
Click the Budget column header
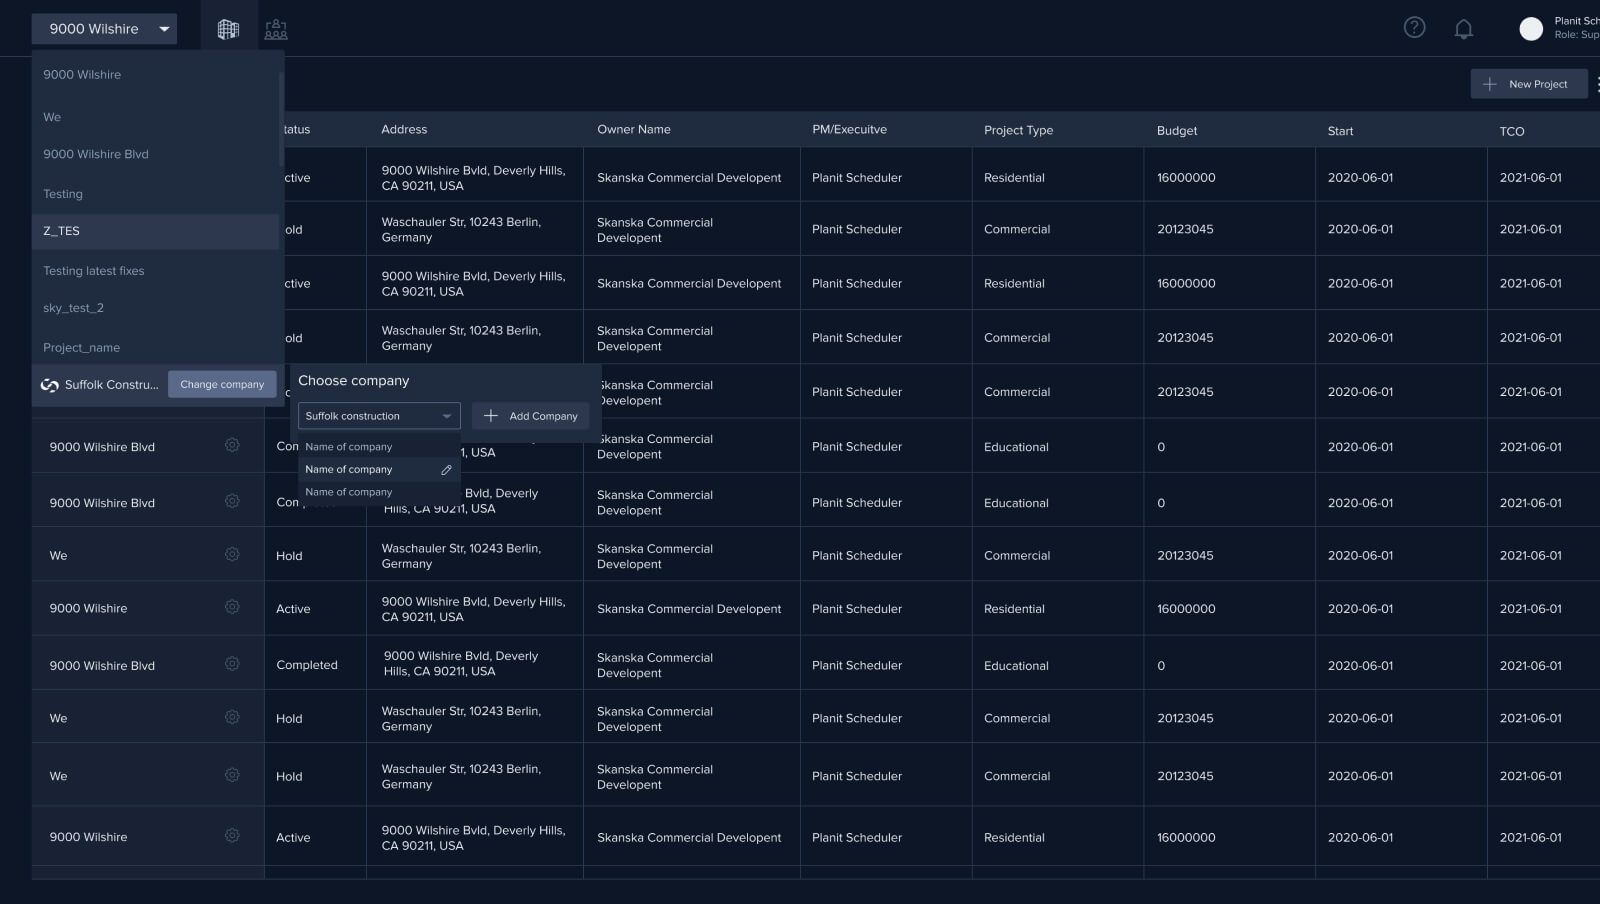pyautogui.click(x=1177, y=131)
